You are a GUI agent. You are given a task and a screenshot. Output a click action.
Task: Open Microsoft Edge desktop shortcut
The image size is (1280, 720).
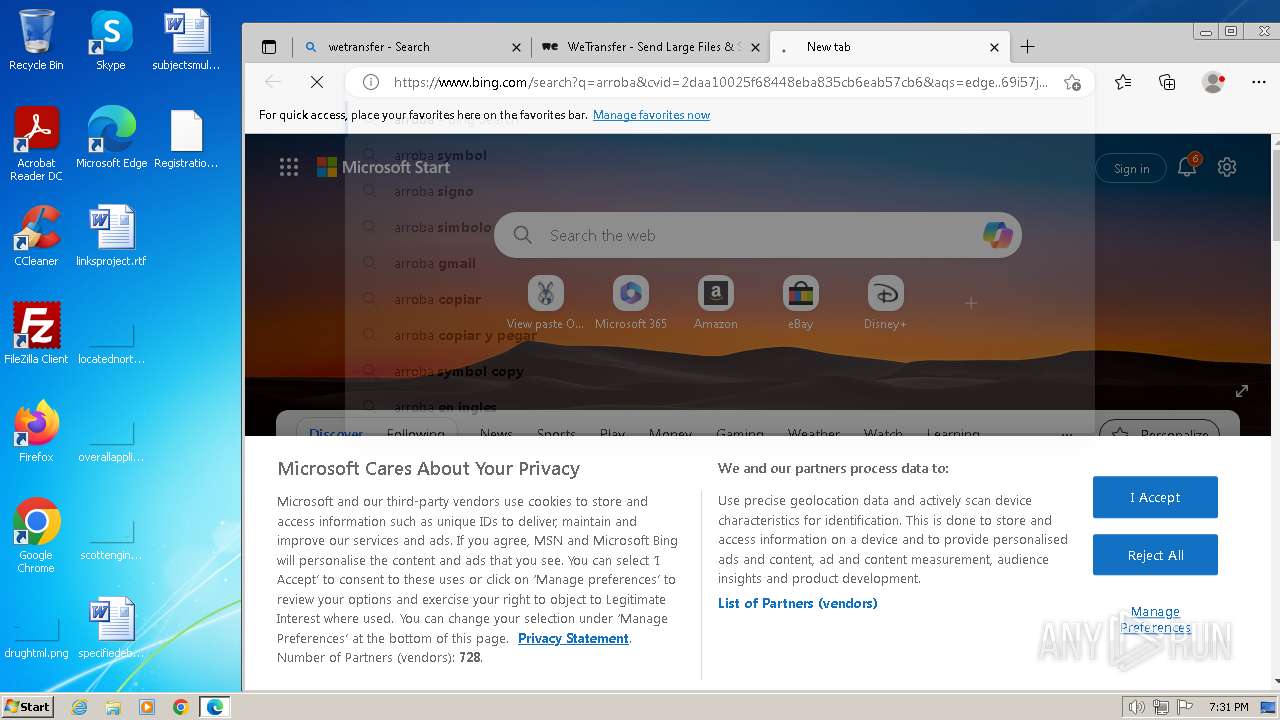coord(111,137)
